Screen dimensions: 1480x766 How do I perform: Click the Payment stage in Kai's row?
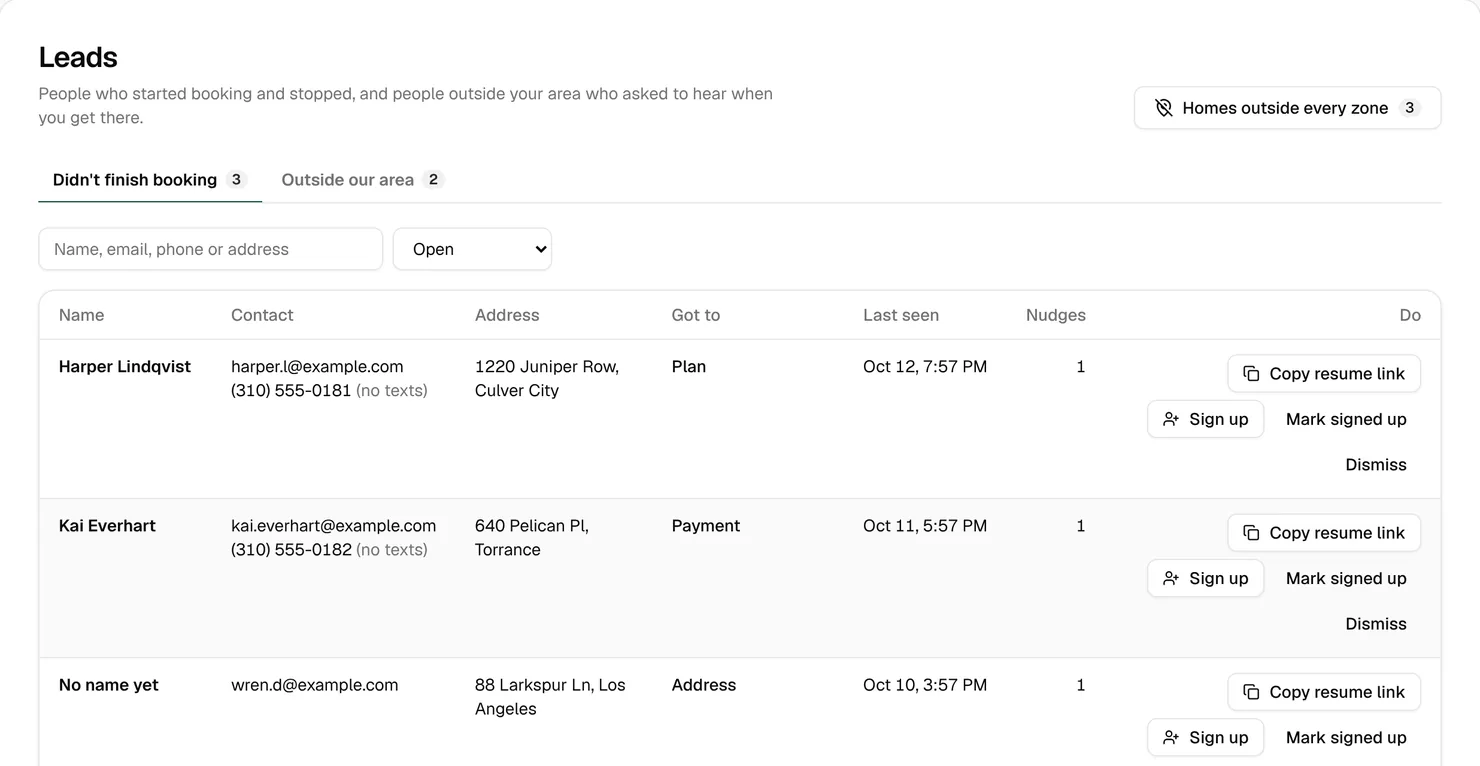tap(706, 526)
